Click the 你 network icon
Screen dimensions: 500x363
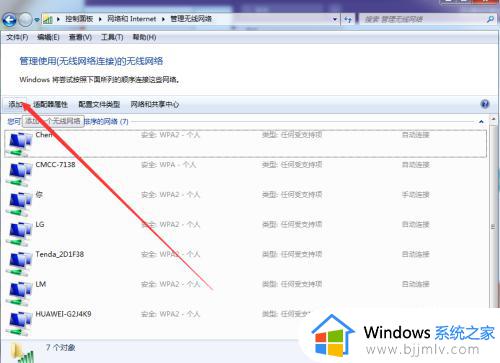coord(20,204)
